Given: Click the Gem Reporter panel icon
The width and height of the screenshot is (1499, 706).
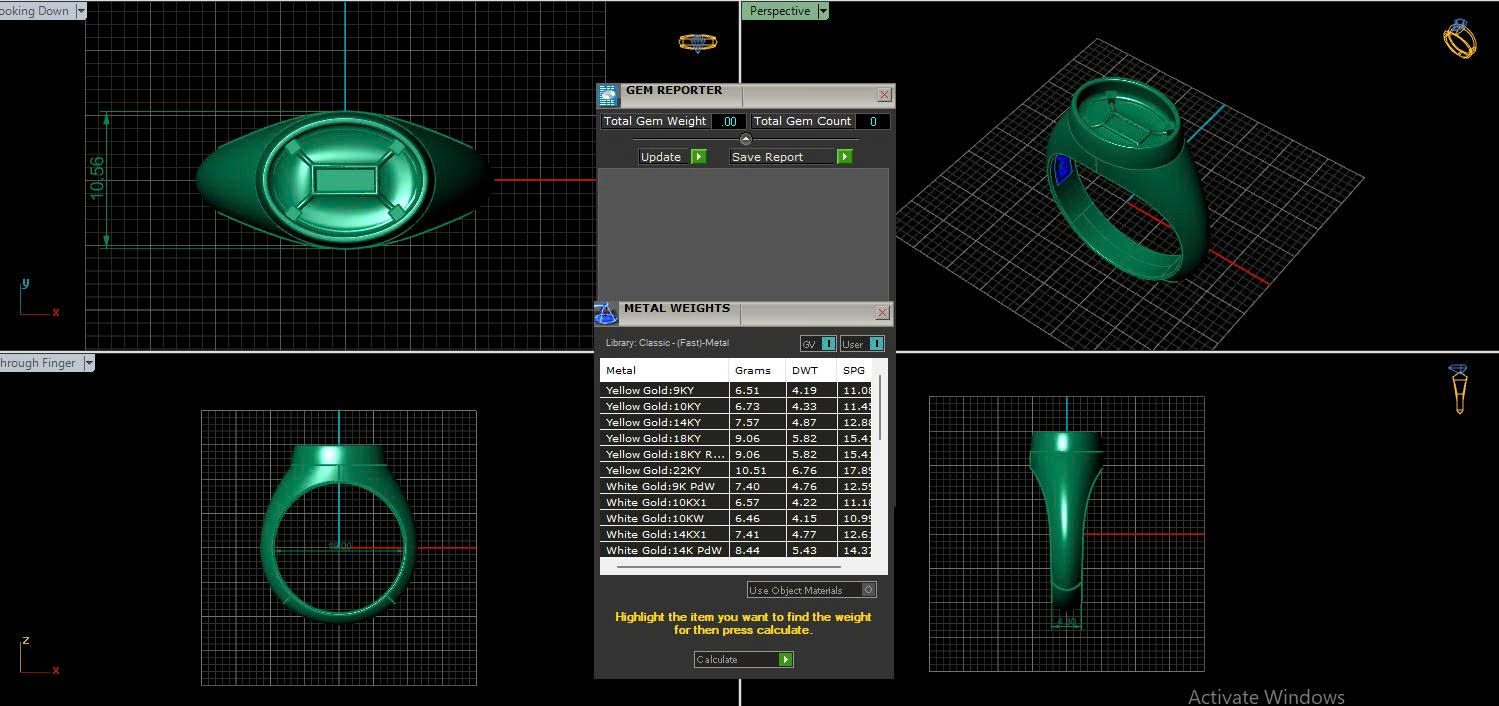Looking at the screenshot, I should [x=608, y=95].
